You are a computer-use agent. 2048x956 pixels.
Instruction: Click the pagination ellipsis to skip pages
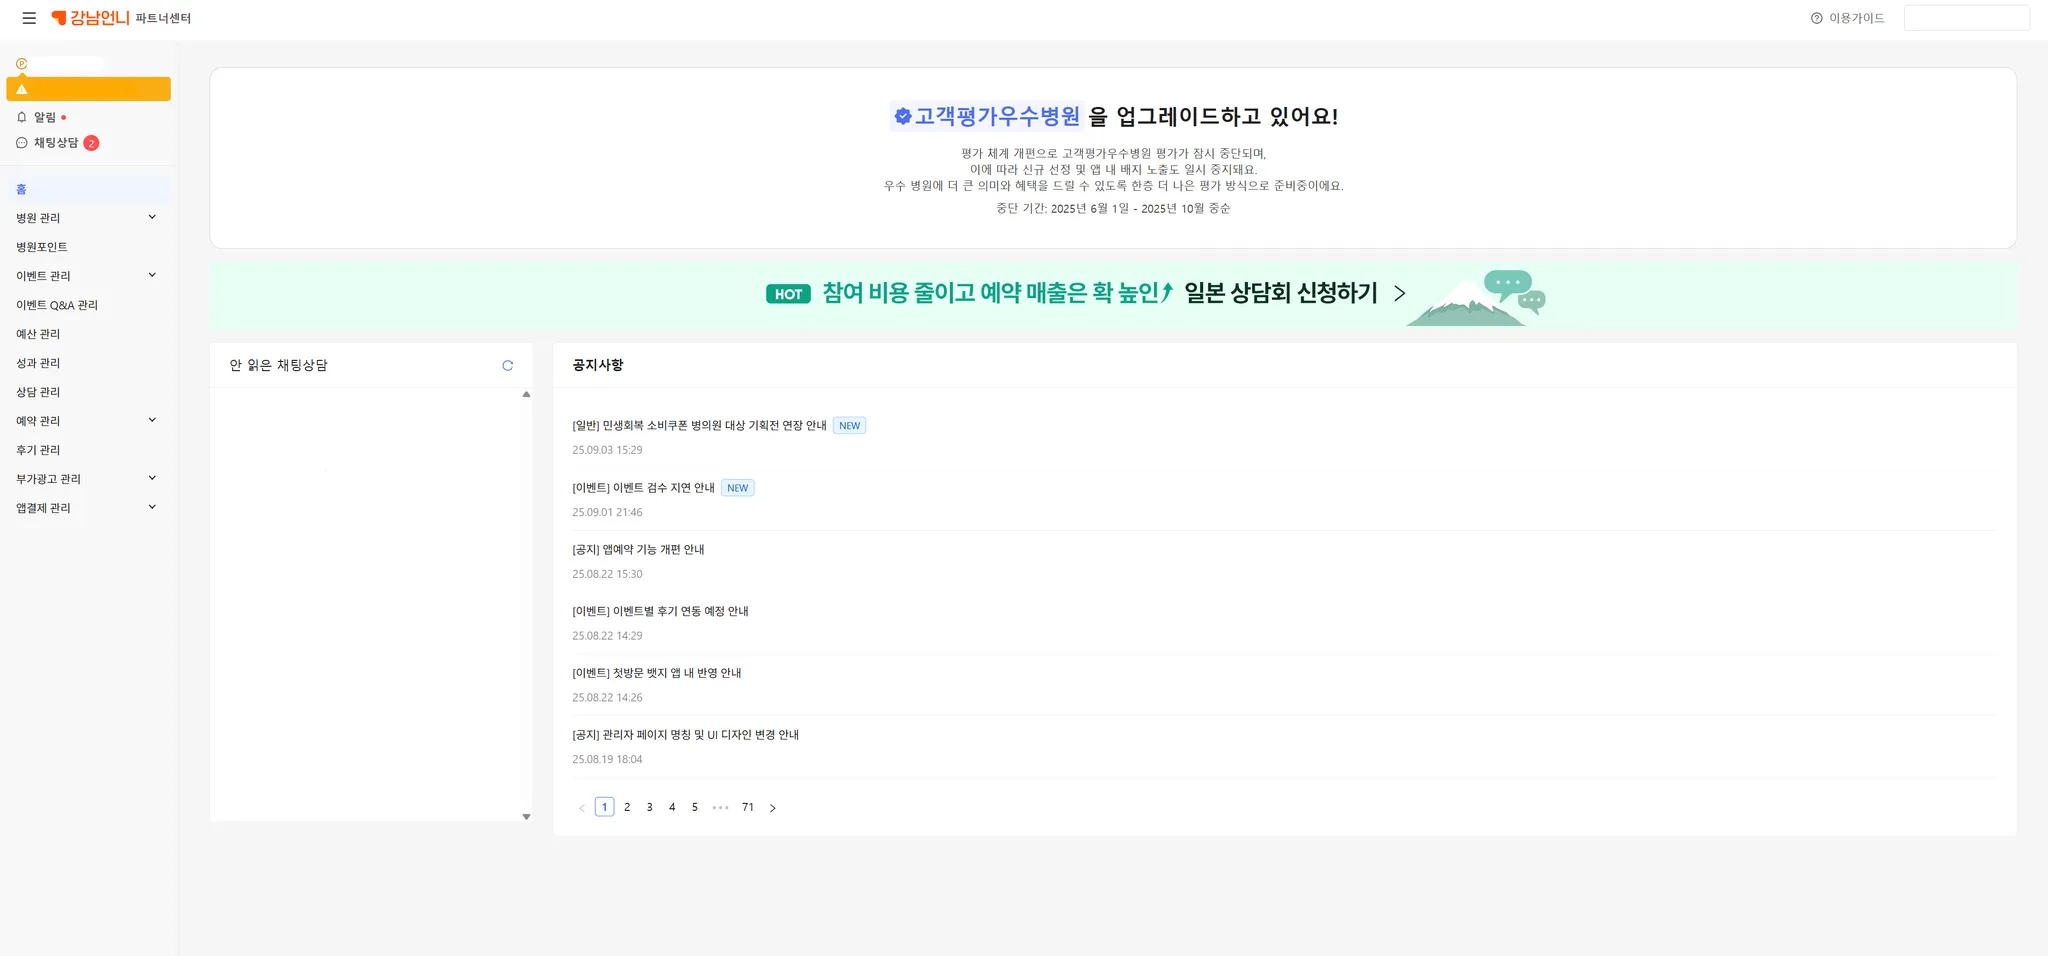(x=720, y=807)
